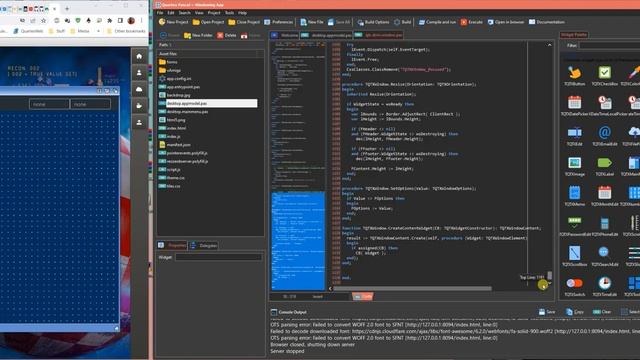Select theme.css in the file list
The image size is (640, 360).
coord(172,178)
